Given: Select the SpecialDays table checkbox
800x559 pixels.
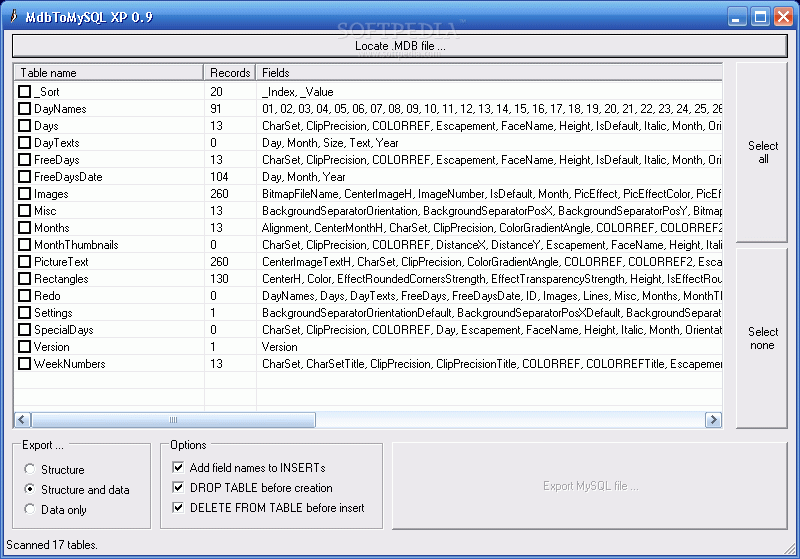Looking at the screenshot, I should point(24,329).
